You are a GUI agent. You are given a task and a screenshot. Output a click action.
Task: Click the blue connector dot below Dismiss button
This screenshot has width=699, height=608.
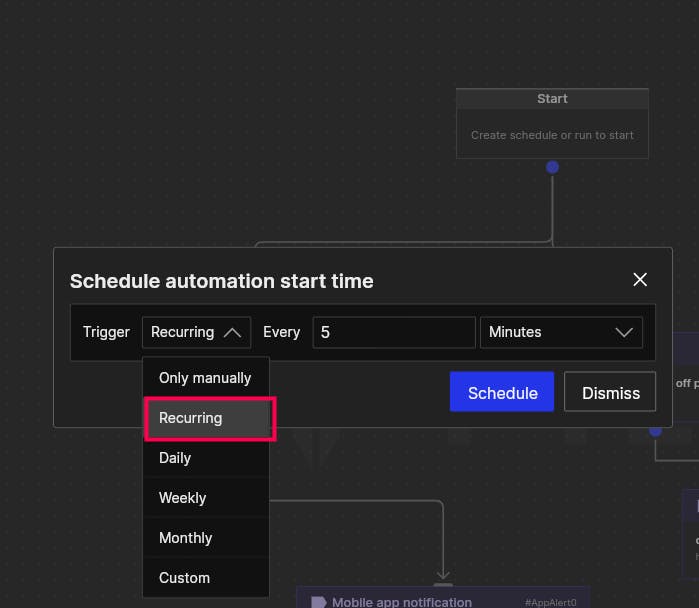point(655,431)
